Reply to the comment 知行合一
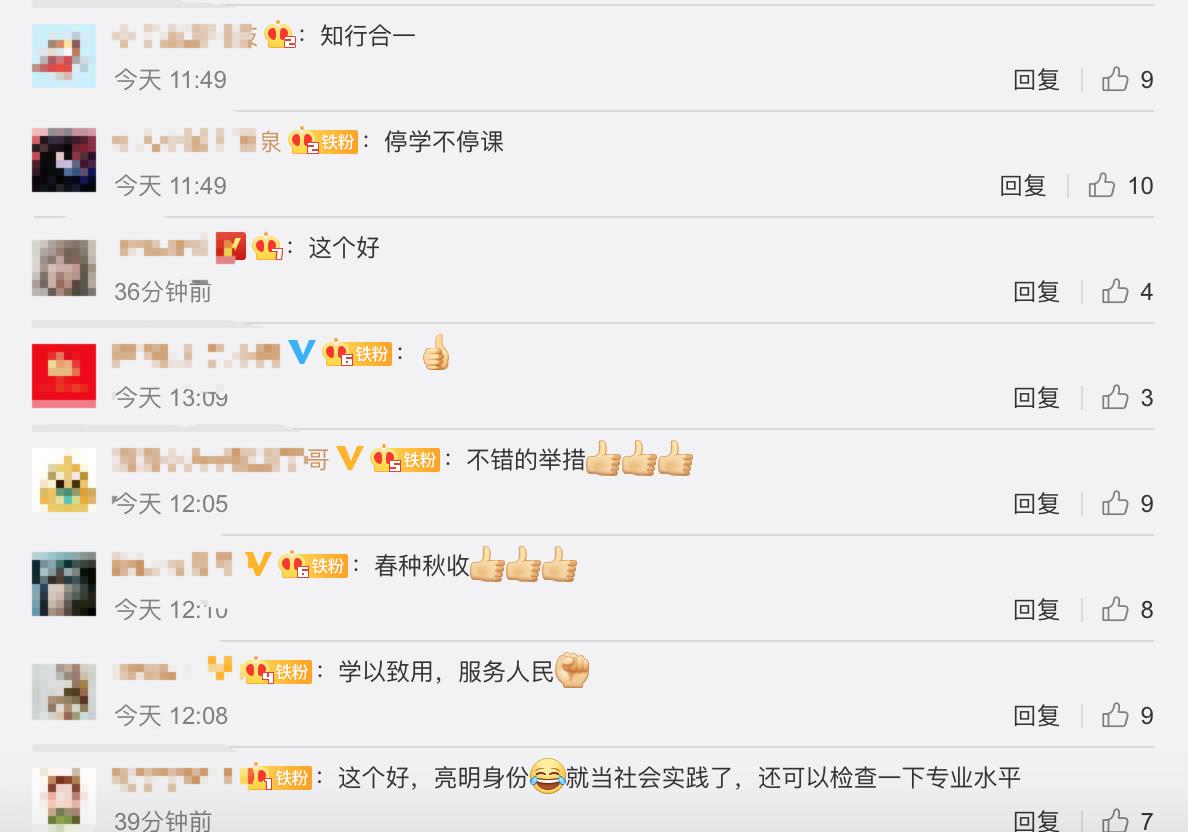The image size is (1188, 832). pyautogui.click(x=1036, y=80)
